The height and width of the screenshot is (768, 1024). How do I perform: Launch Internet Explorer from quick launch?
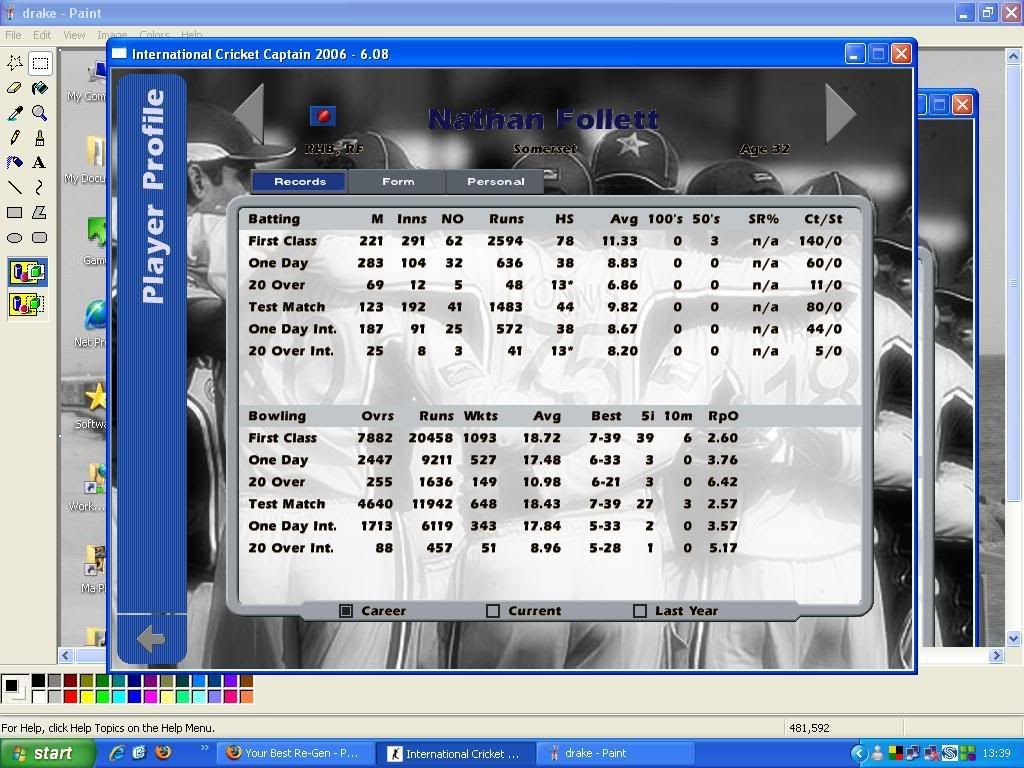point(117,753)
